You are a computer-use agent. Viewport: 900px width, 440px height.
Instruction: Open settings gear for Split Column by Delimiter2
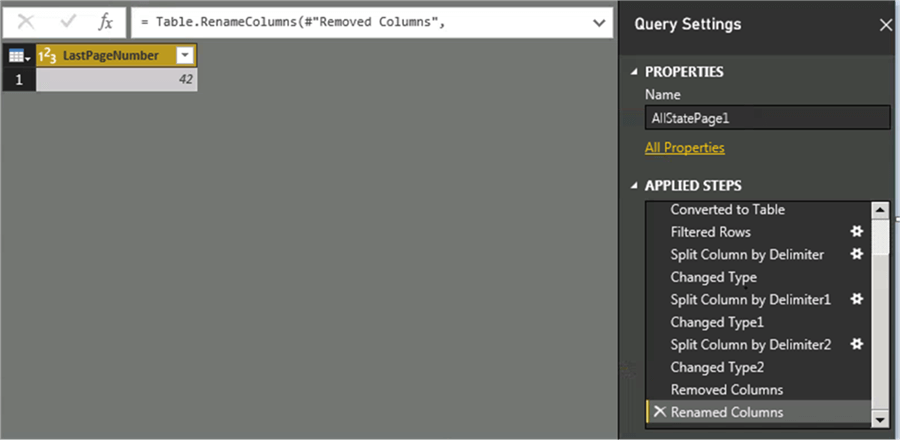click(x=856, y=344)
